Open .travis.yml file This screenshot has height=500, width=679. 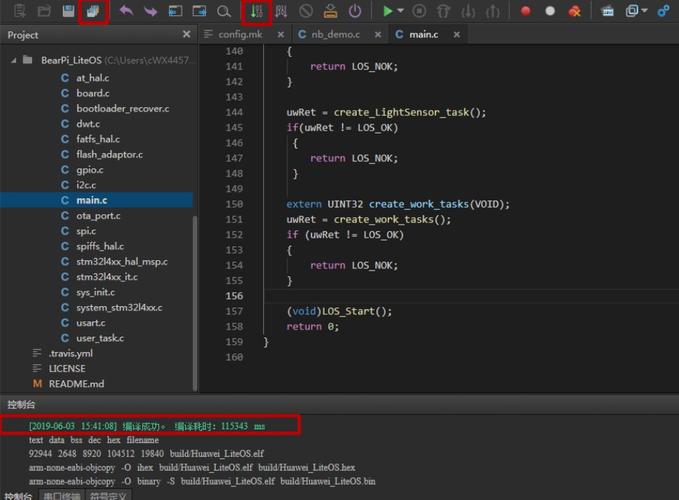coord(71,353)
